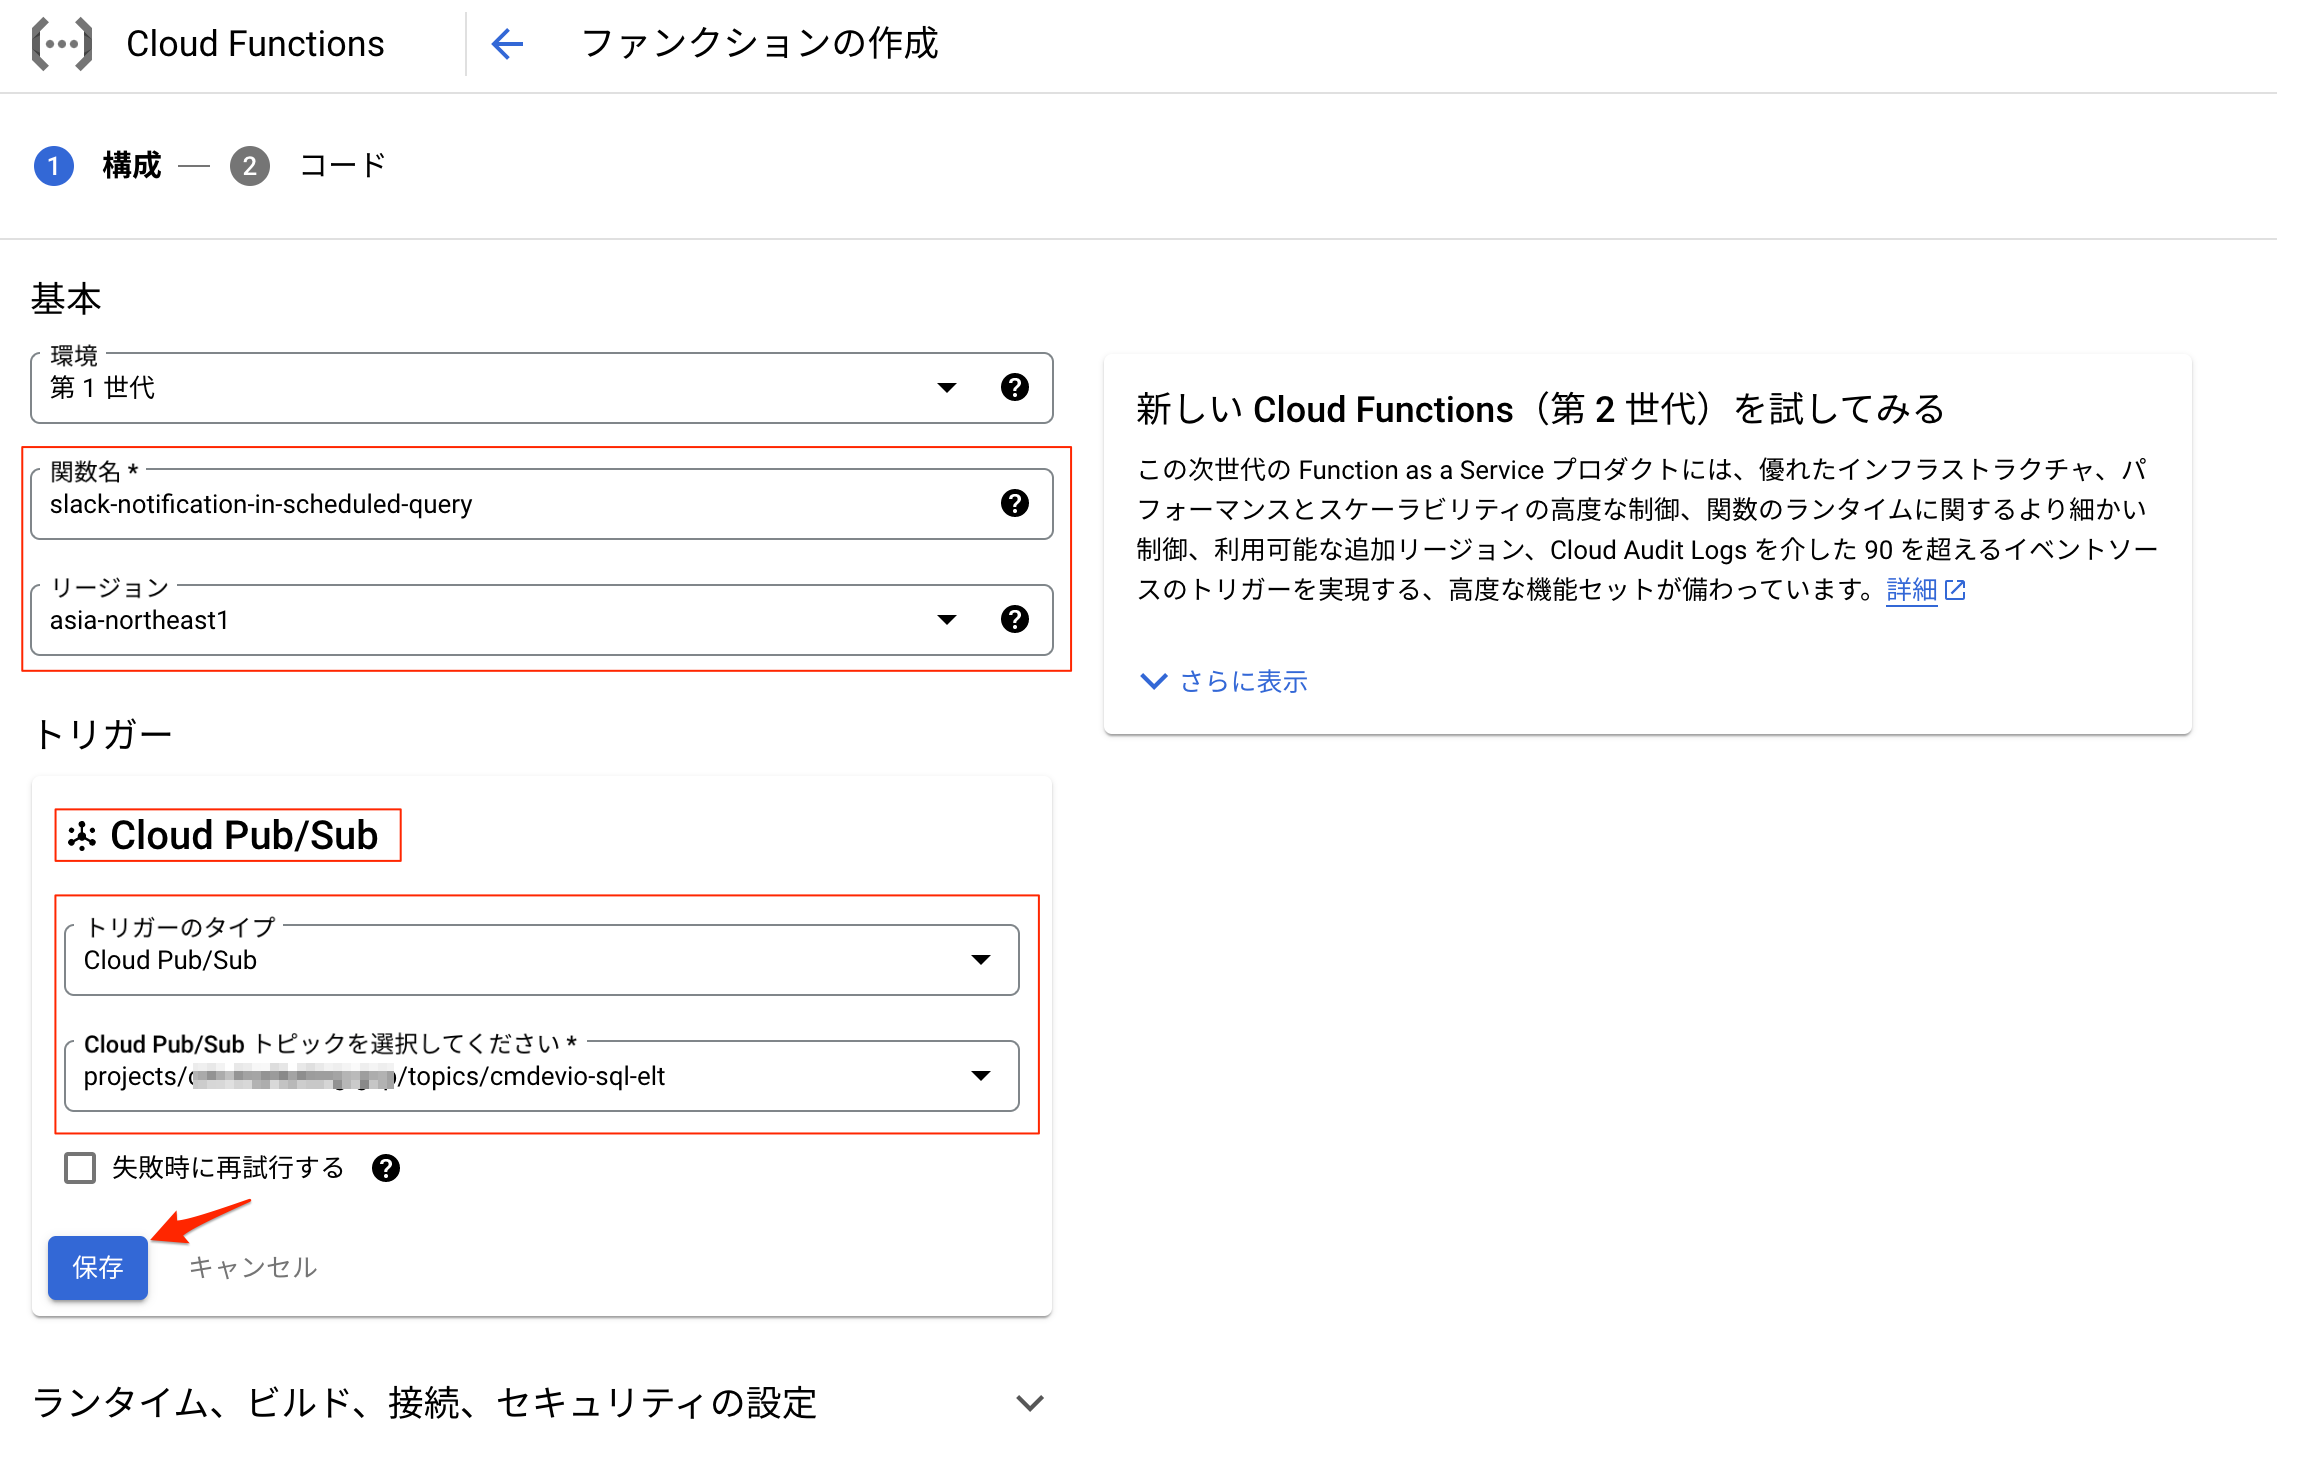This screenshot has width=2318, height=1458.
Task: Click the ファンクションの作成 heading
Action: point(759,44)
